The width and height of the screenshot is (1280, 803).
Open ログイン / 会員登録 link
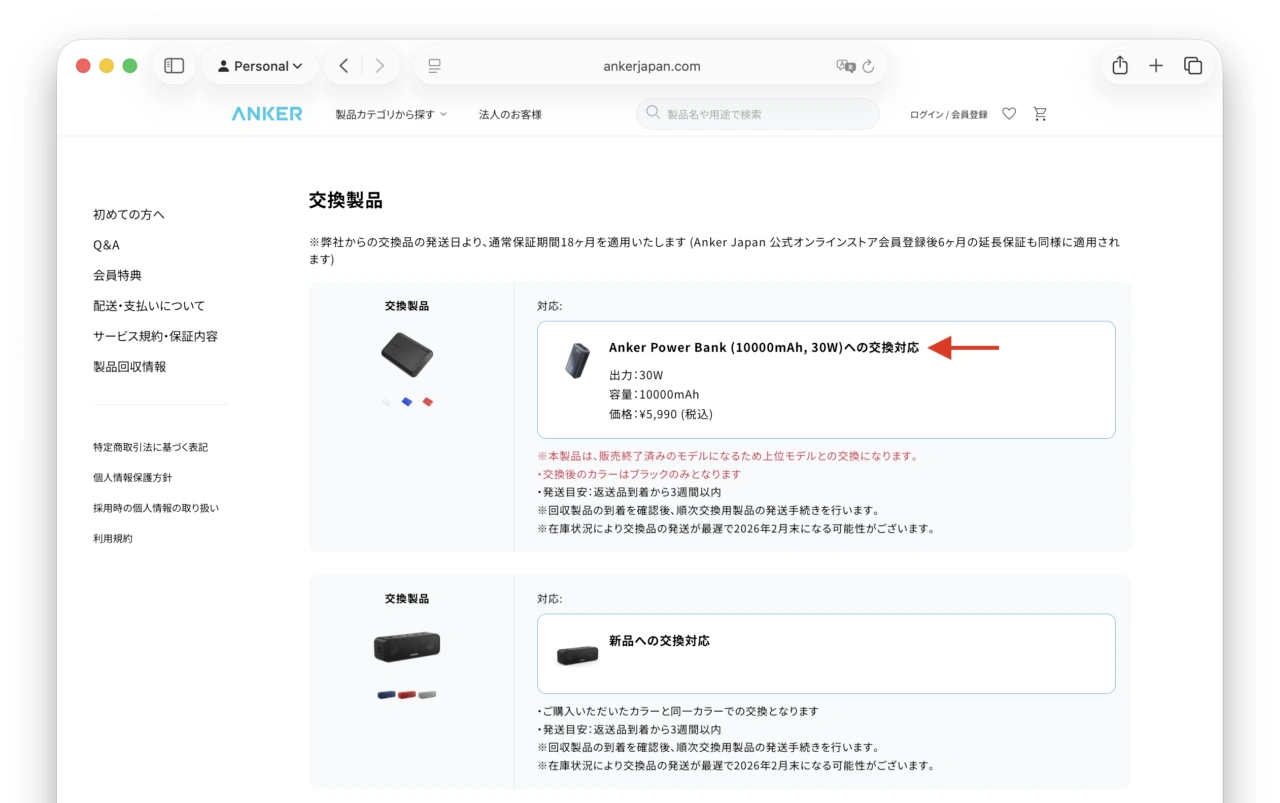point(948,114)
